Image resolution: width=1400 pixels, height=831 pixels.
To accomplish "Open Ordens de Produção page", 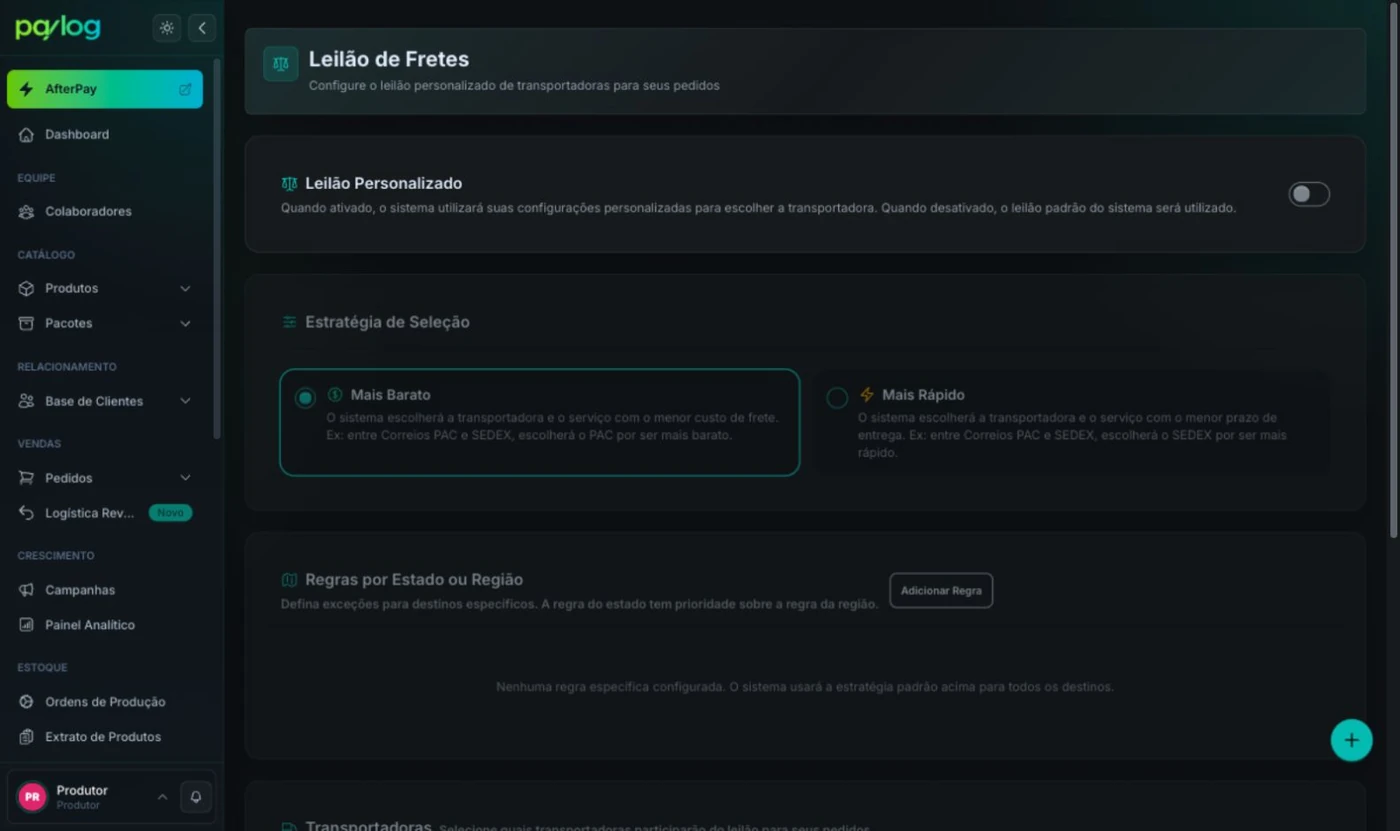I will pyautogui.click(x=105, y=702).
